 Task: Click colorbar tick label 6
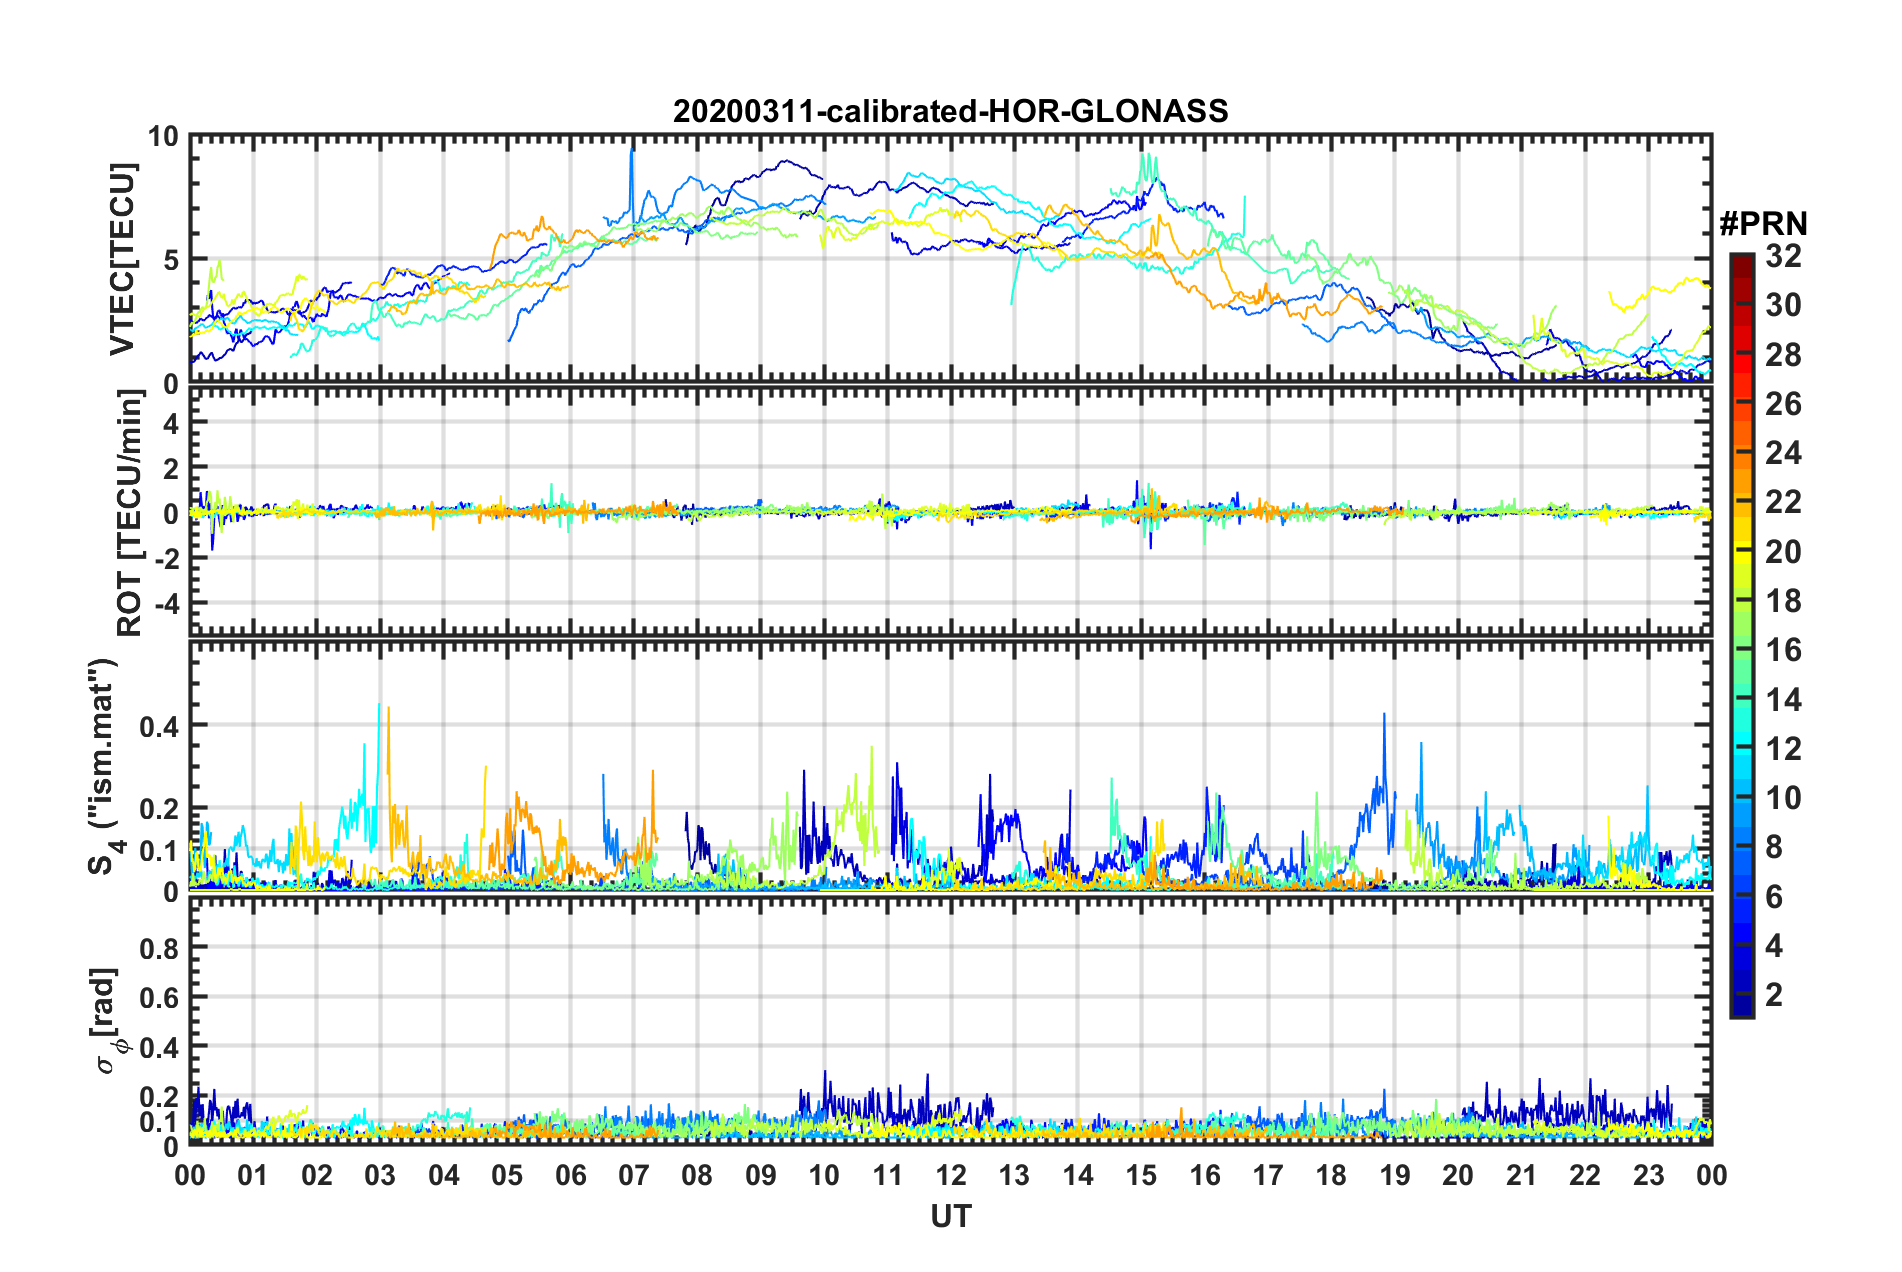pyautogui.click(x=1774, y=897)
